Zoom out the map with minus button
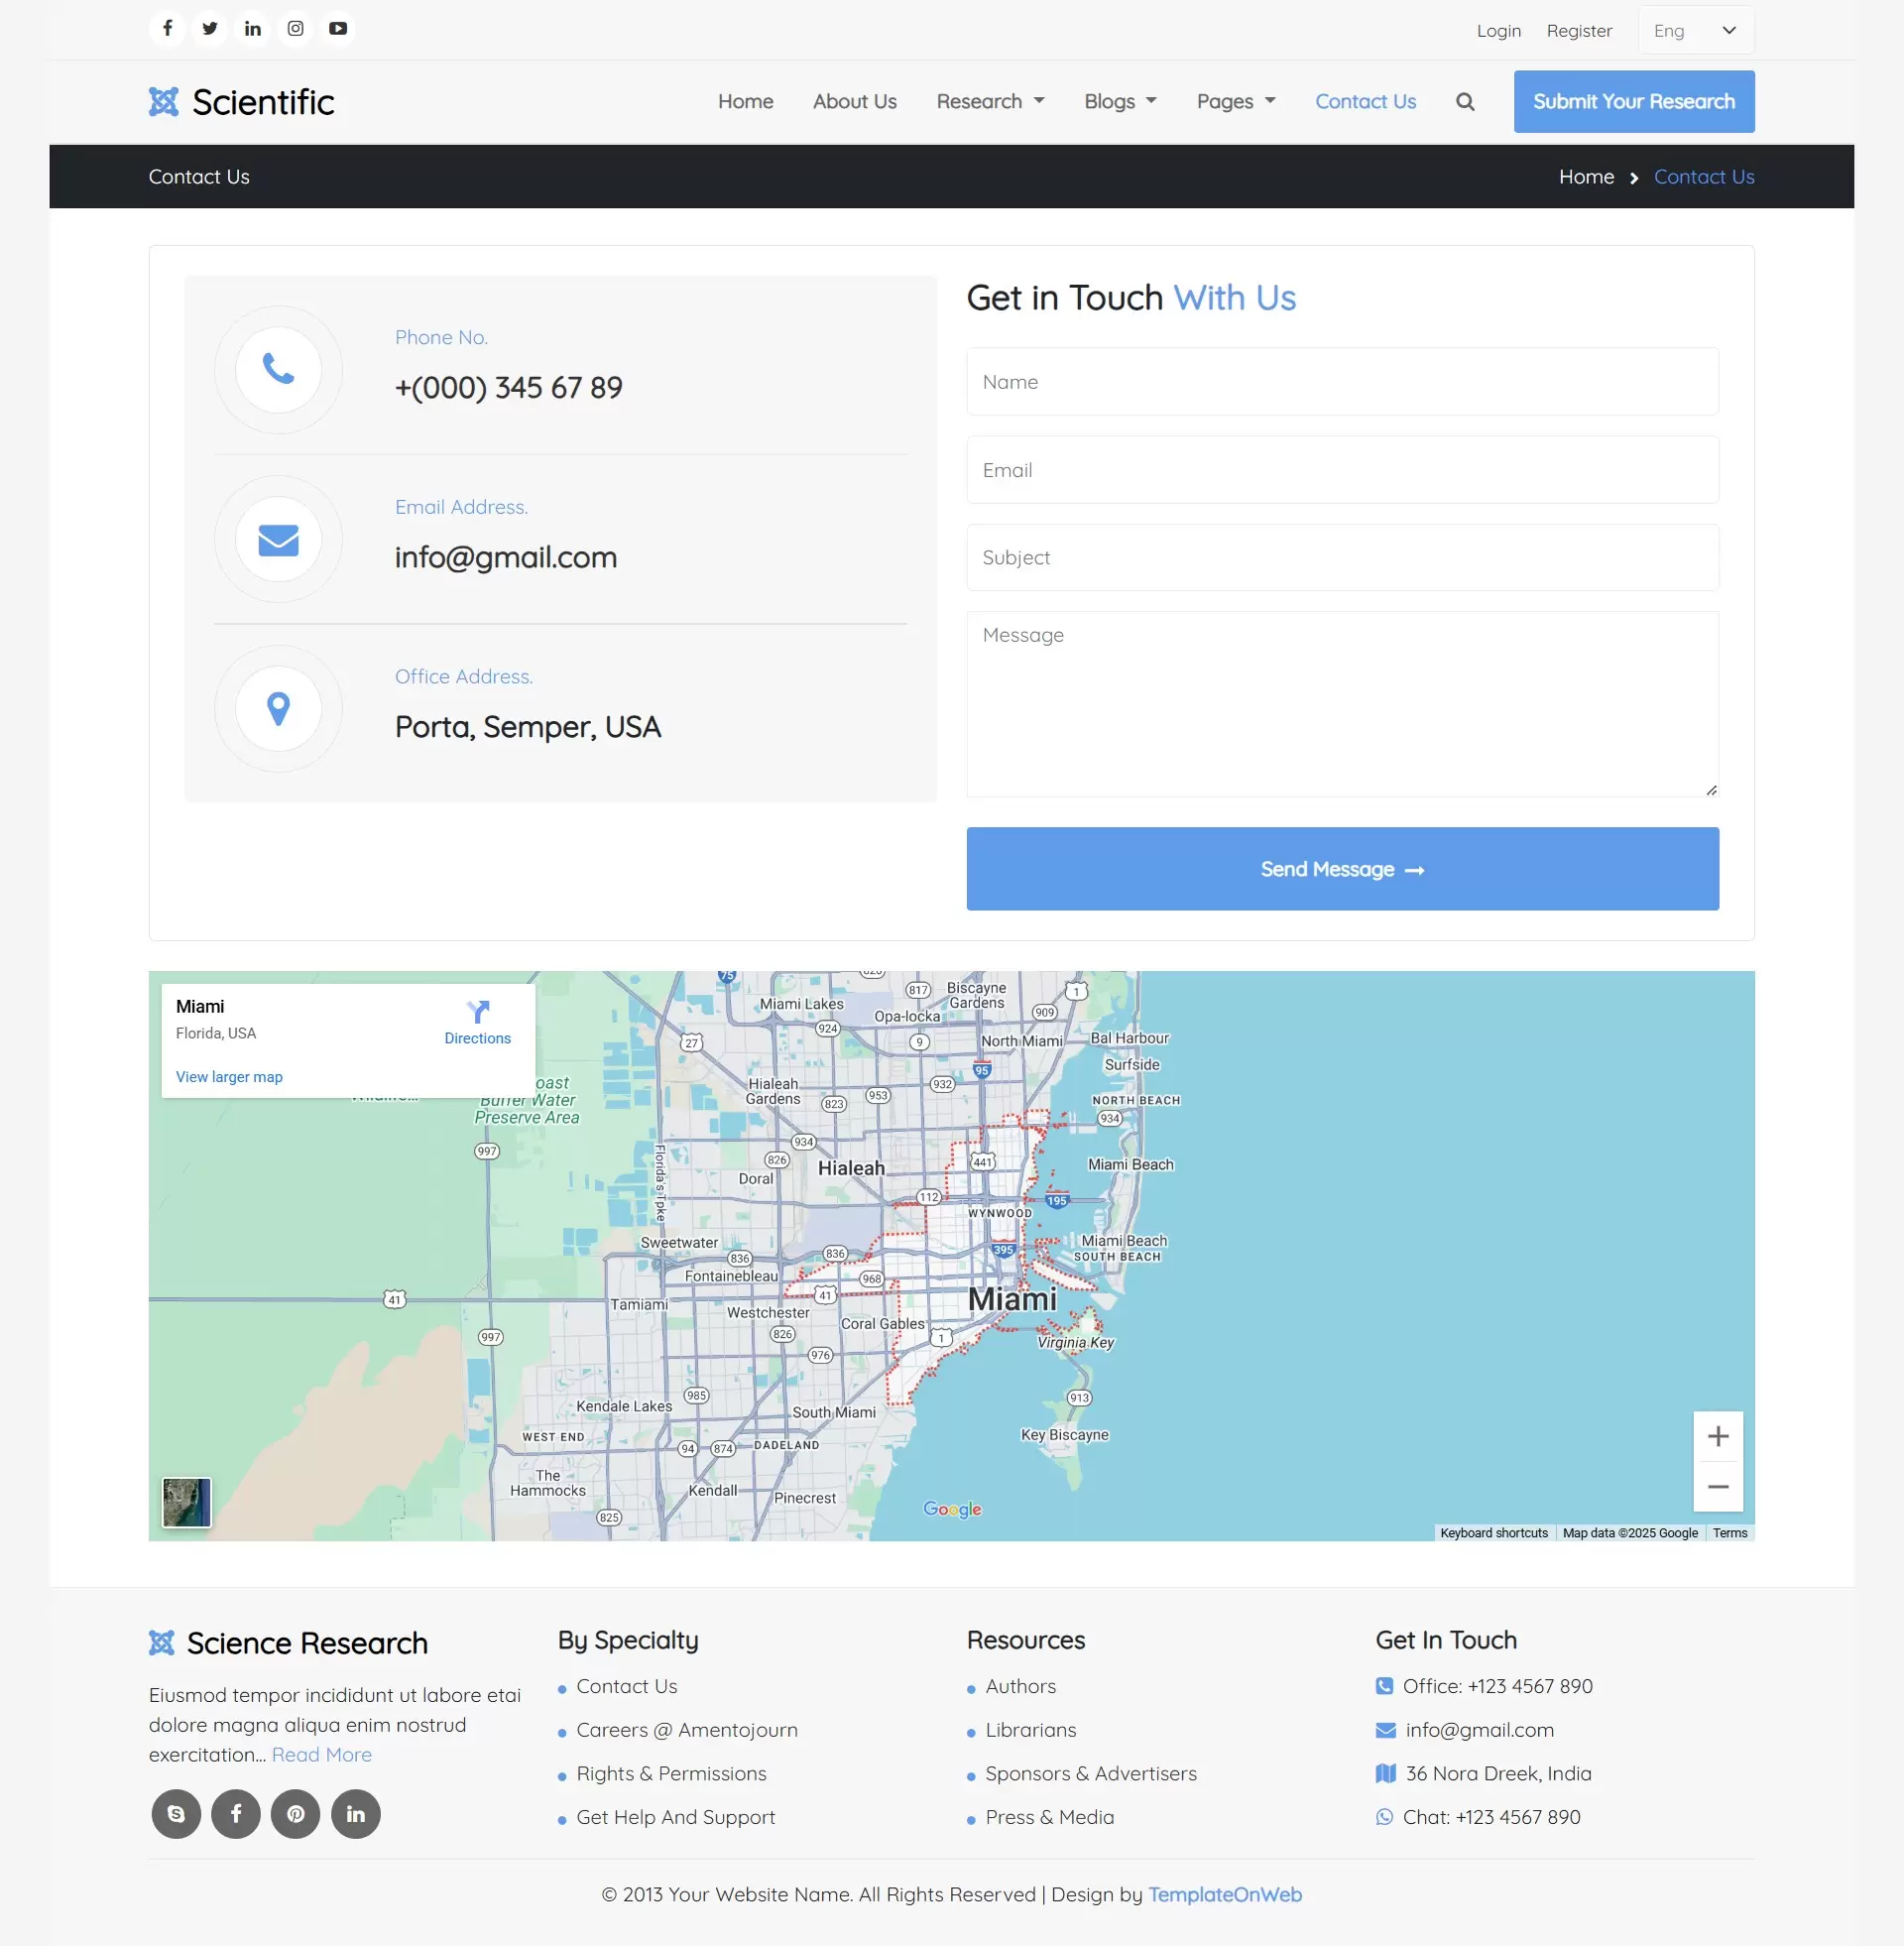Screen dimensions: 1904x1946 coord(1717,1486)
